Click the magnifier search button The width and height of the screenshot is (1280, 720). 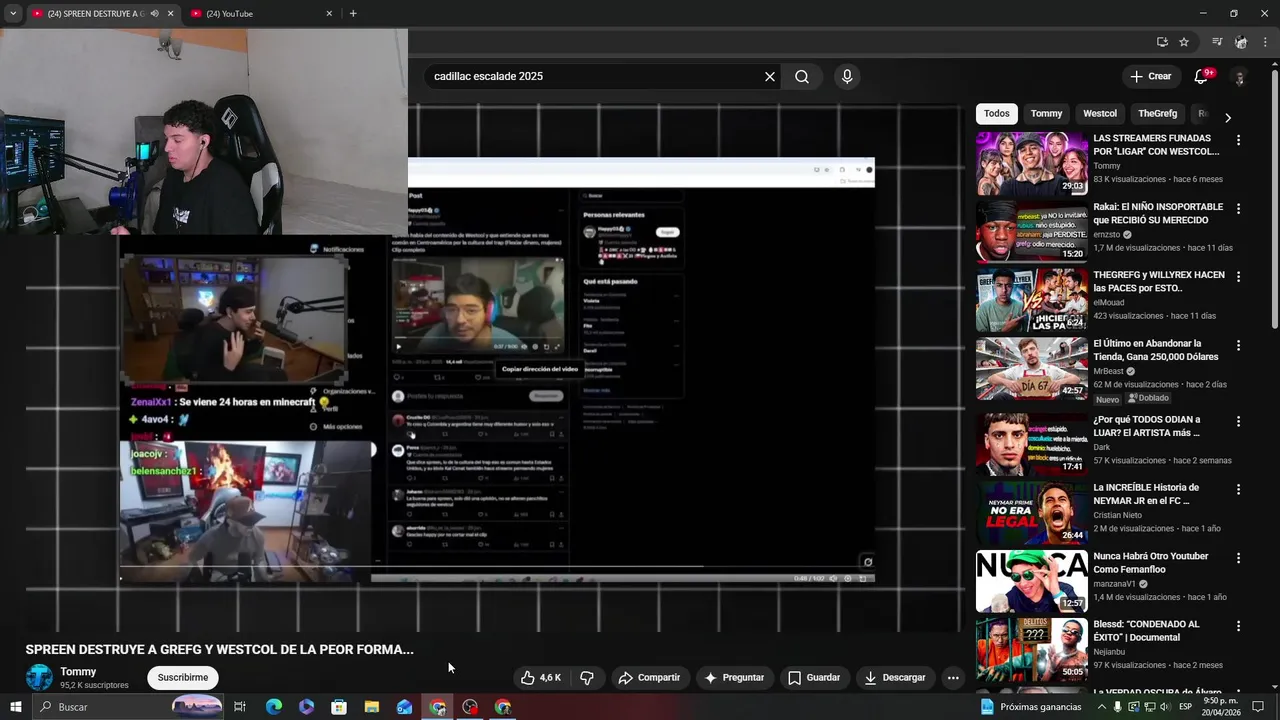pos(802,76)
